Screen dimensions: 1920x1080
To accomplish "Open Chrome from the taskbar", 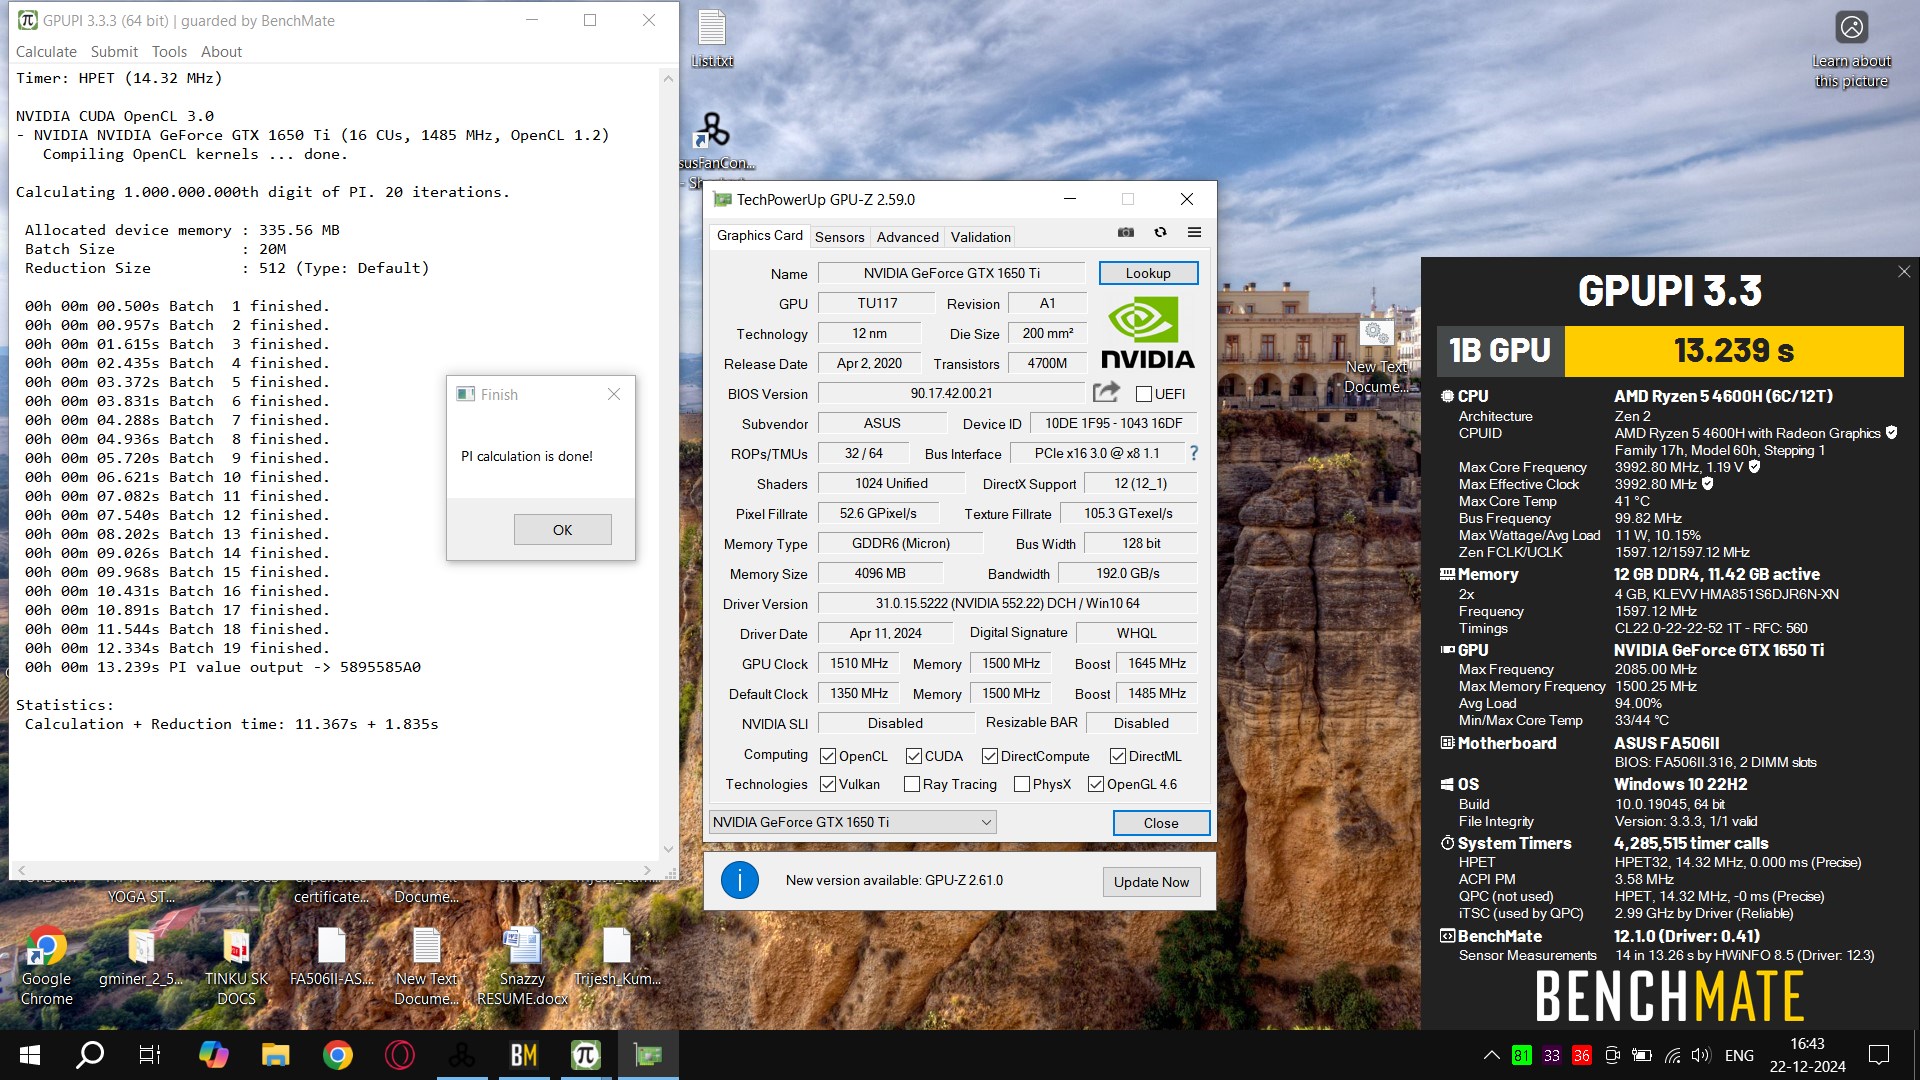I will (337, 1055).
